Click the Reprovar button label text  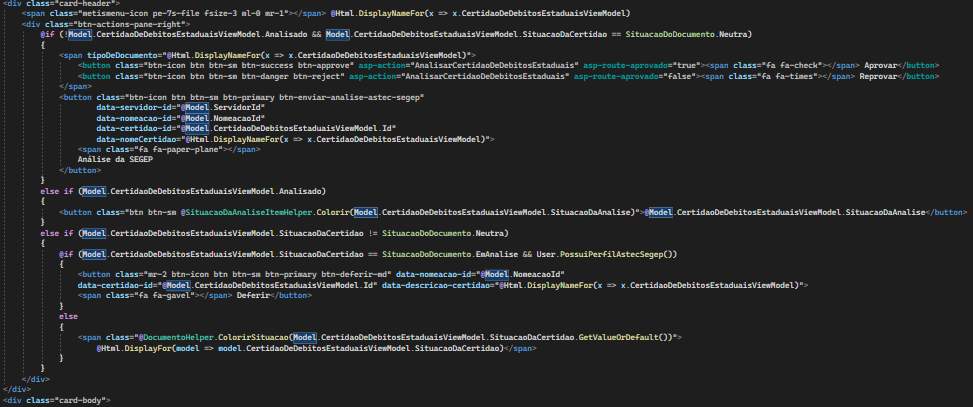[x=879, y=76]
